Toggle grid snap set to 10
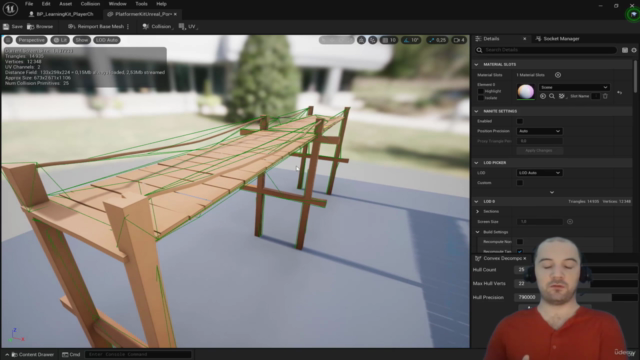Viewport: 640px width, 360px height. (389, 40)
